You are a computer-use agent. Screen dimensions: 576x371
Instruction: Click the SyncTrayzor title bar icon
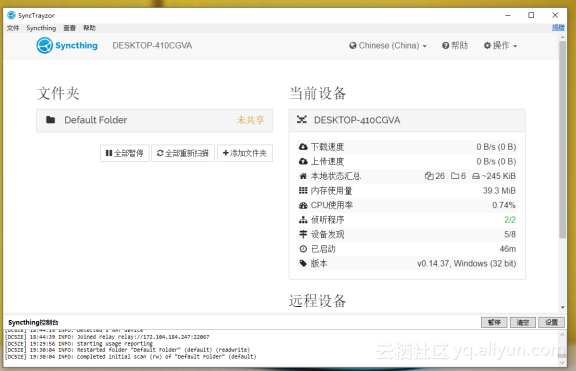(11, 15)
